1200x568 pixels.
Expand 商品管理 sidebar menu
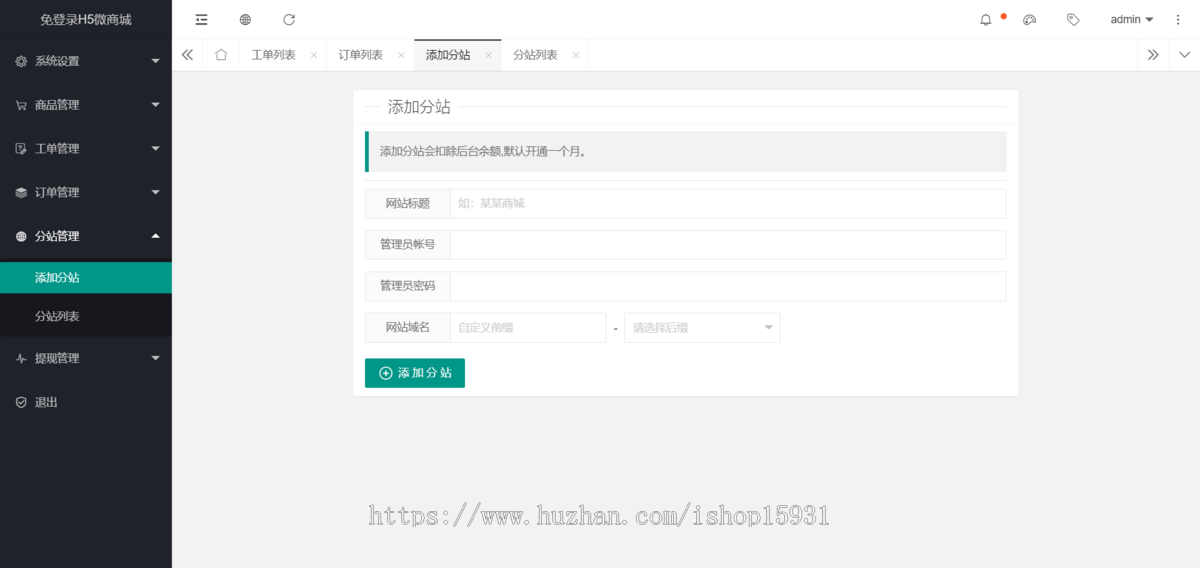pyautogui.click(x=86, y=105)
